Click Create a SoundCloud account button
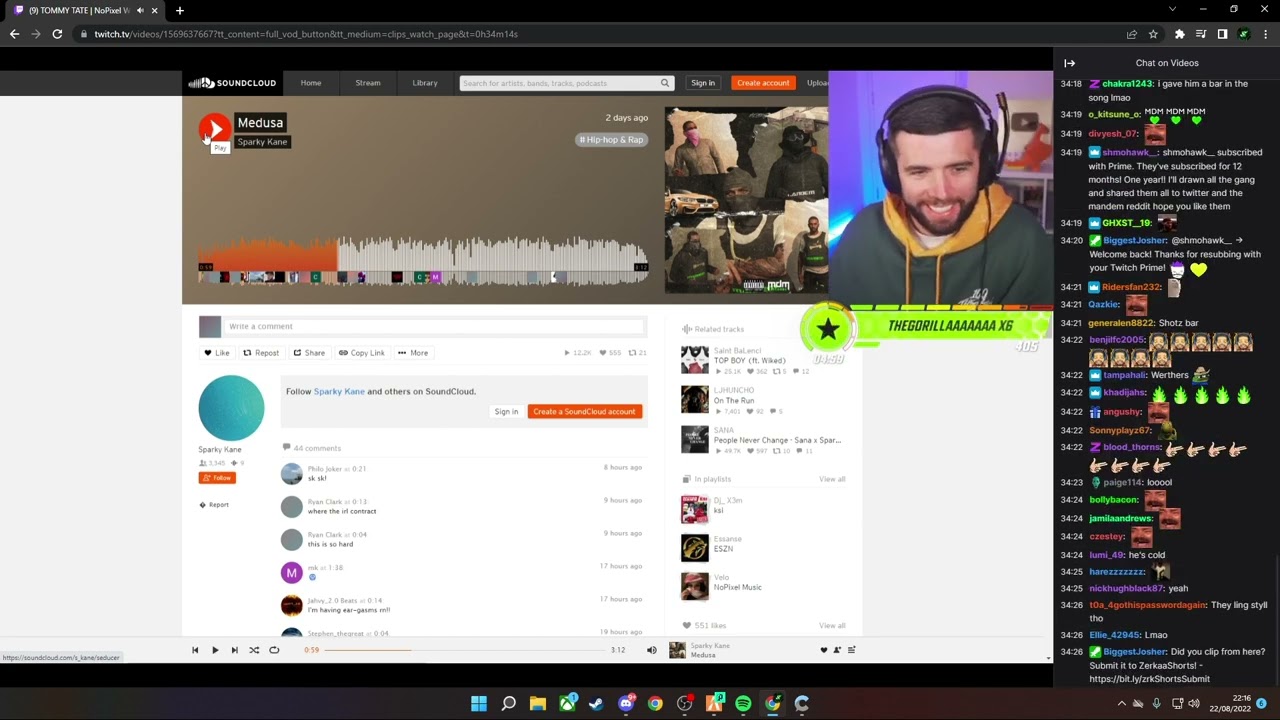The width and height of the screenshot is (1280, 720). click(x=584, y=412)
